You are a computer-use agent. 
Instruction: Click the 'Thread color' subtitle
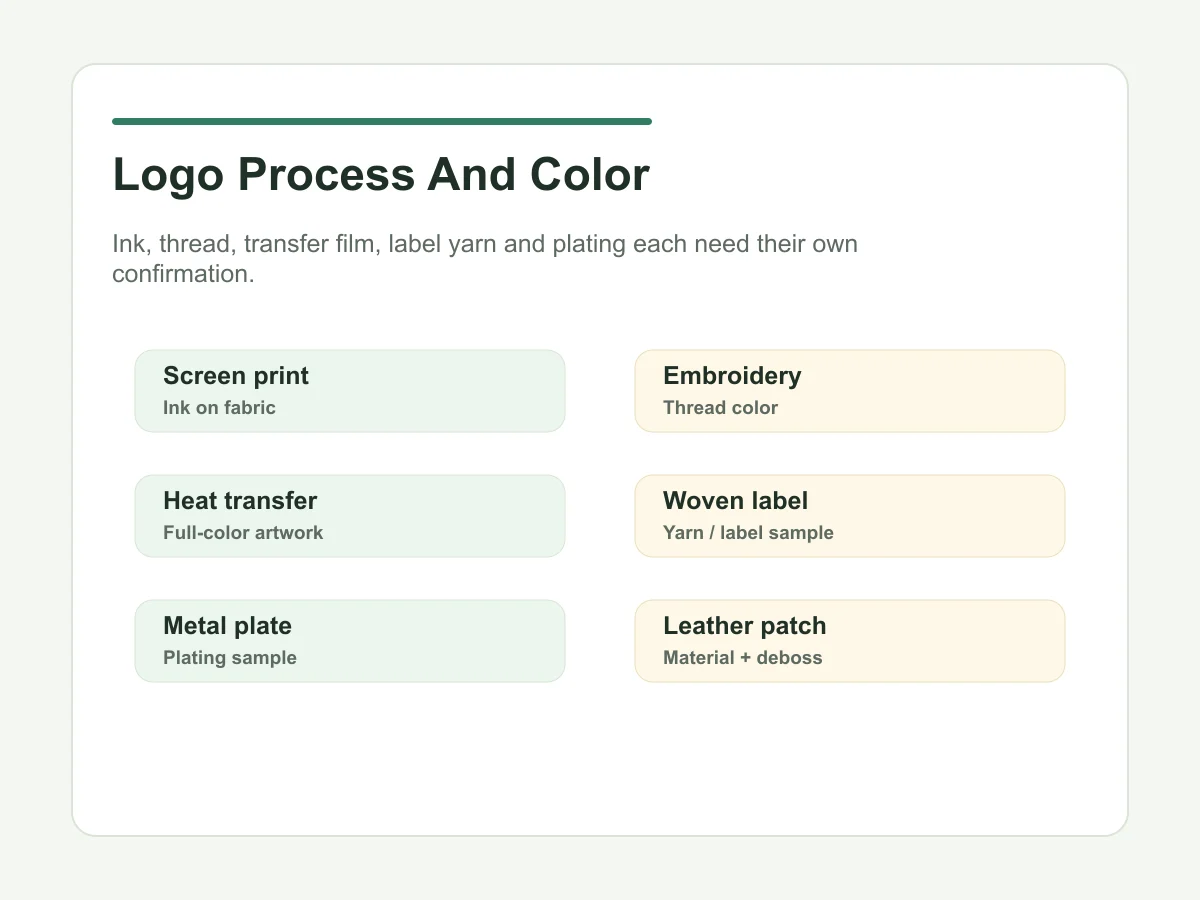point(720,408)
